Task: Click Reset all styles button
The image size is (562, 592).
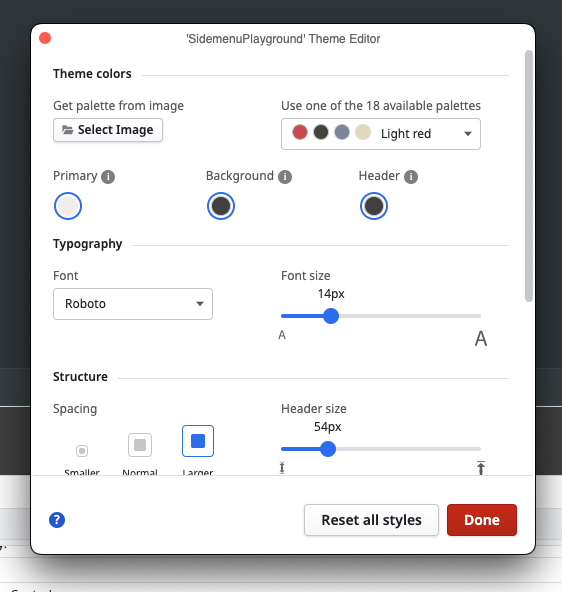Action: [x=371, y=520]
